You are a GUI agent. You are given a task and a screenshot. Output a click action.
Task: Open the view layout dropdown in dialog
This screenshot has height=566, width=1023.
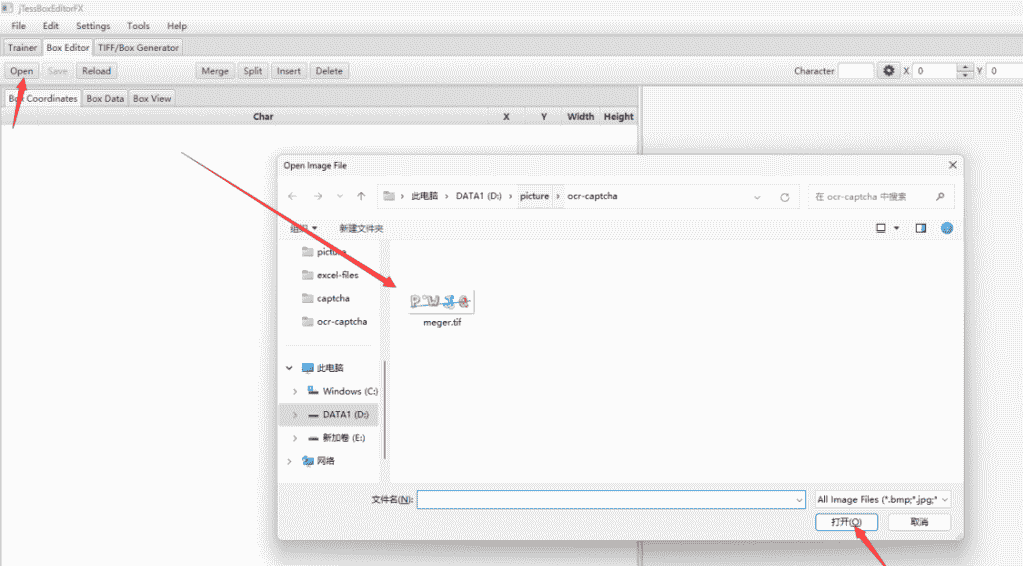pyautogui.click(x=896, y=229)
